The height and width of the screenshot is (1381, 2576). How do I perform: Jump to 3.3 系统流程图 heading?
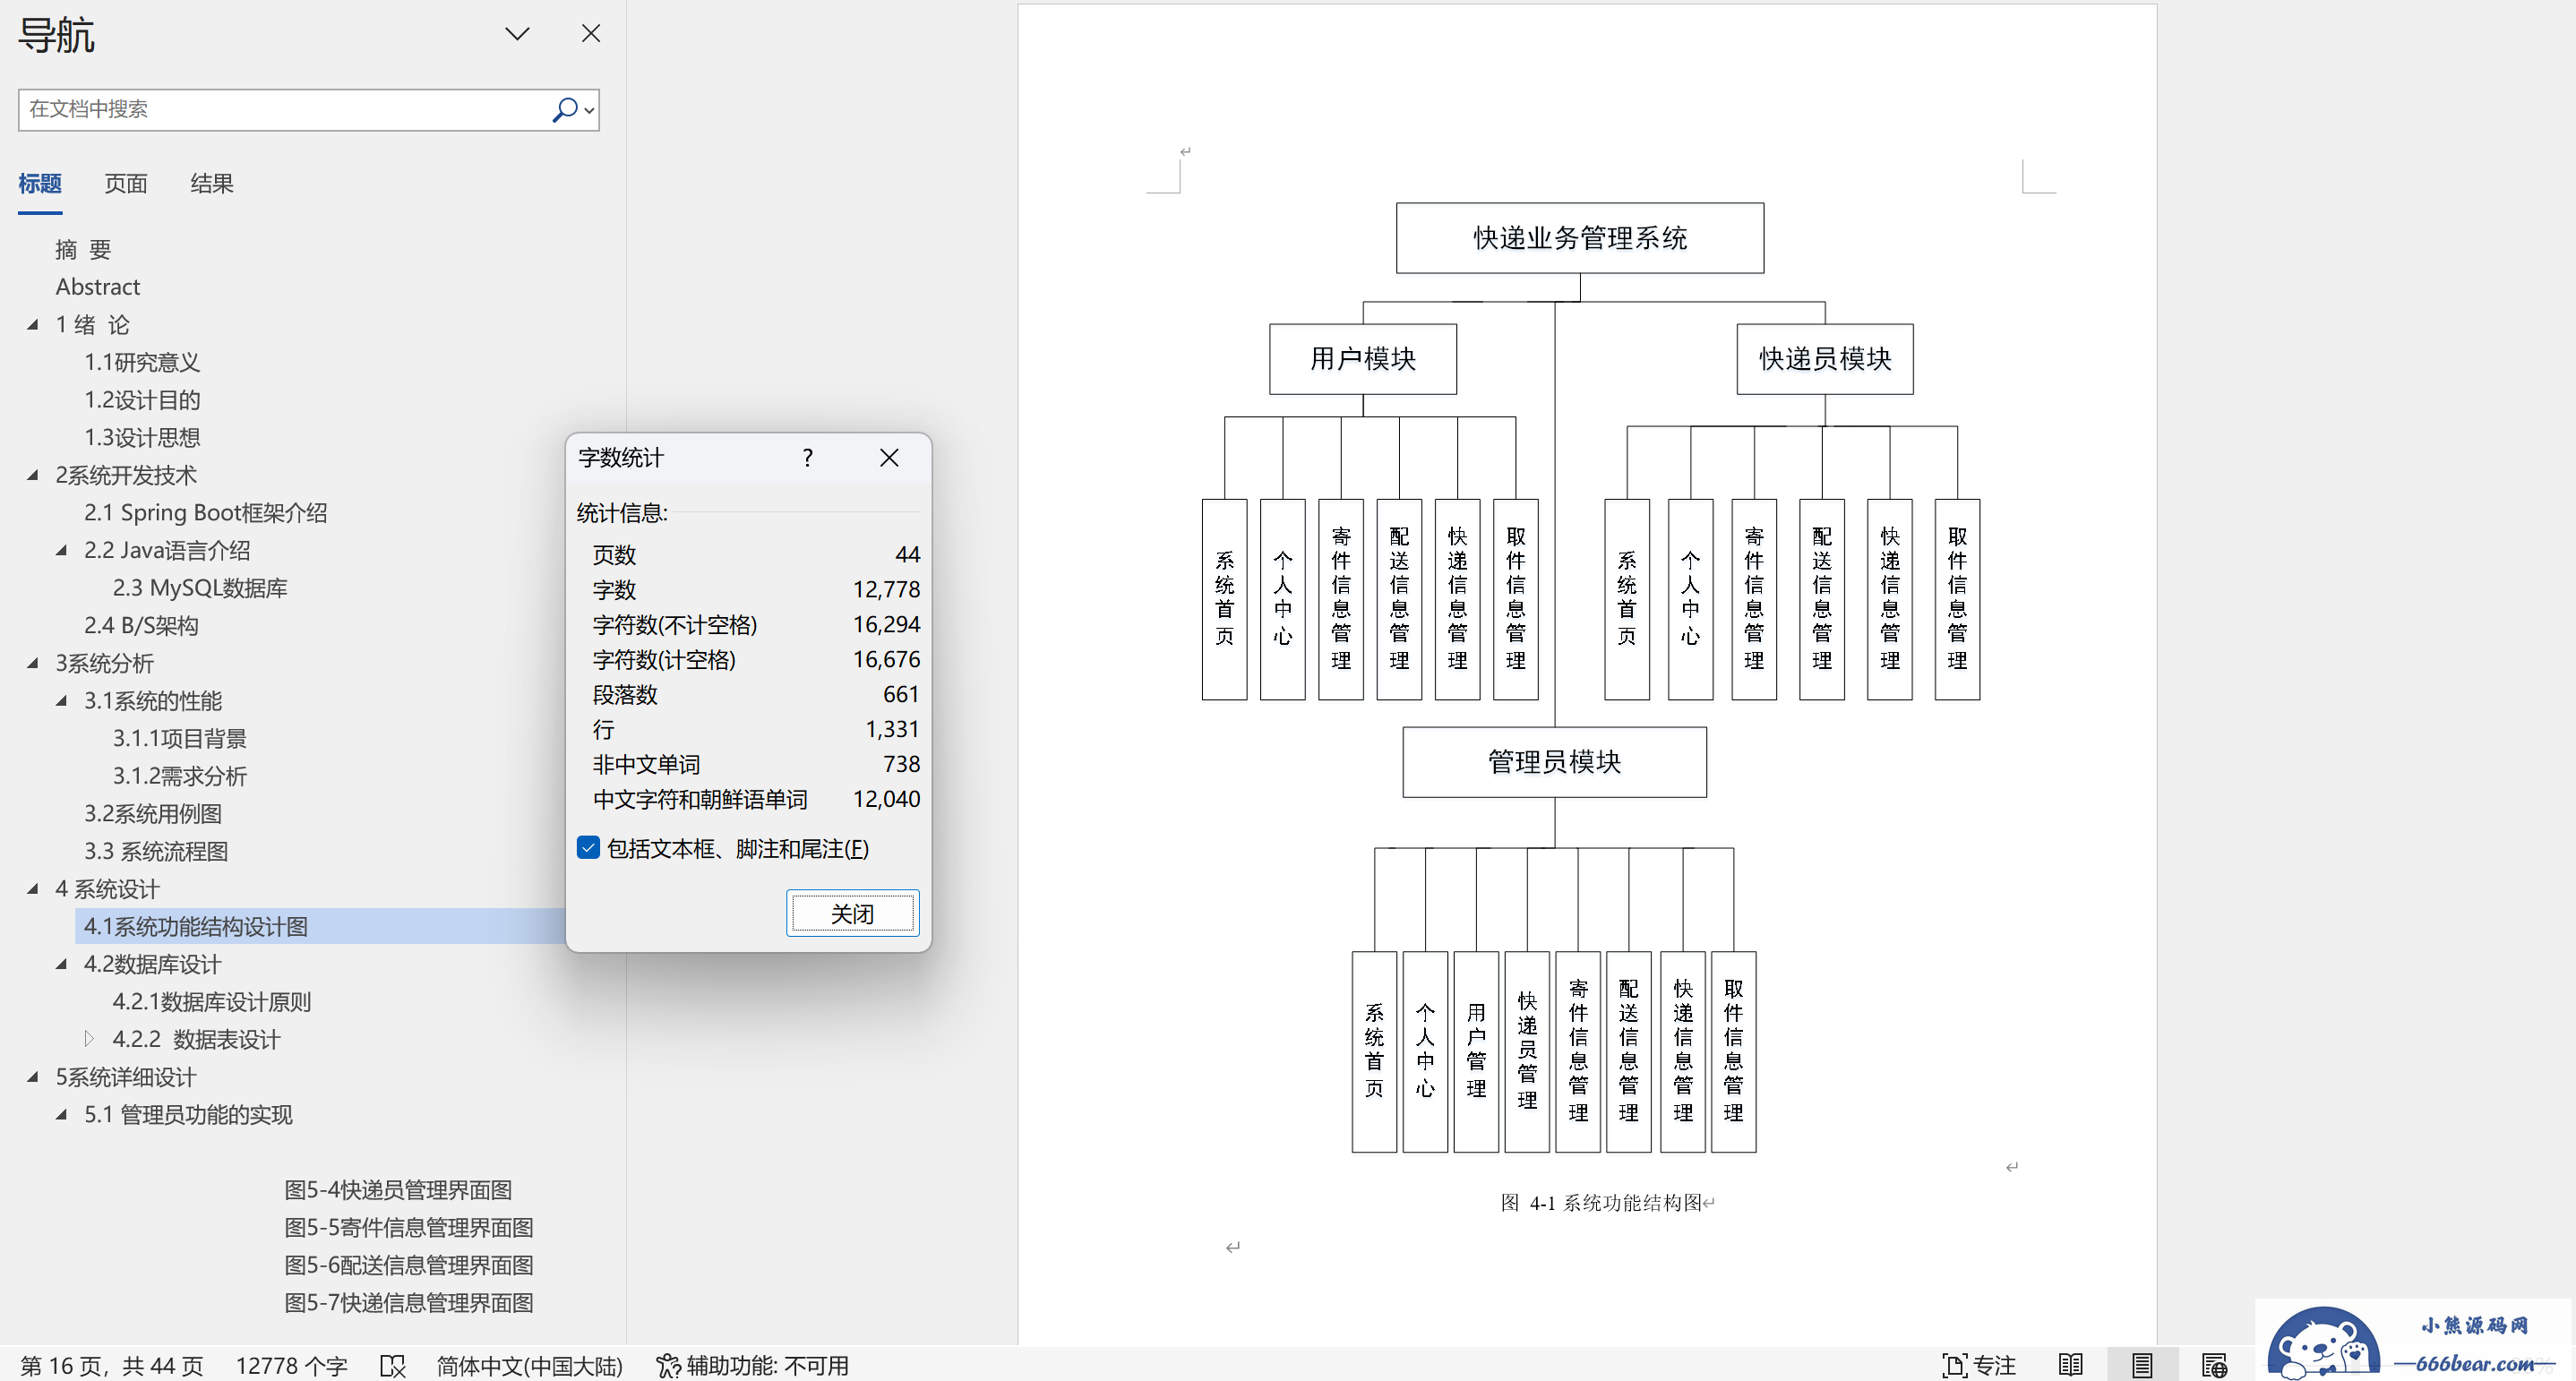156,852
